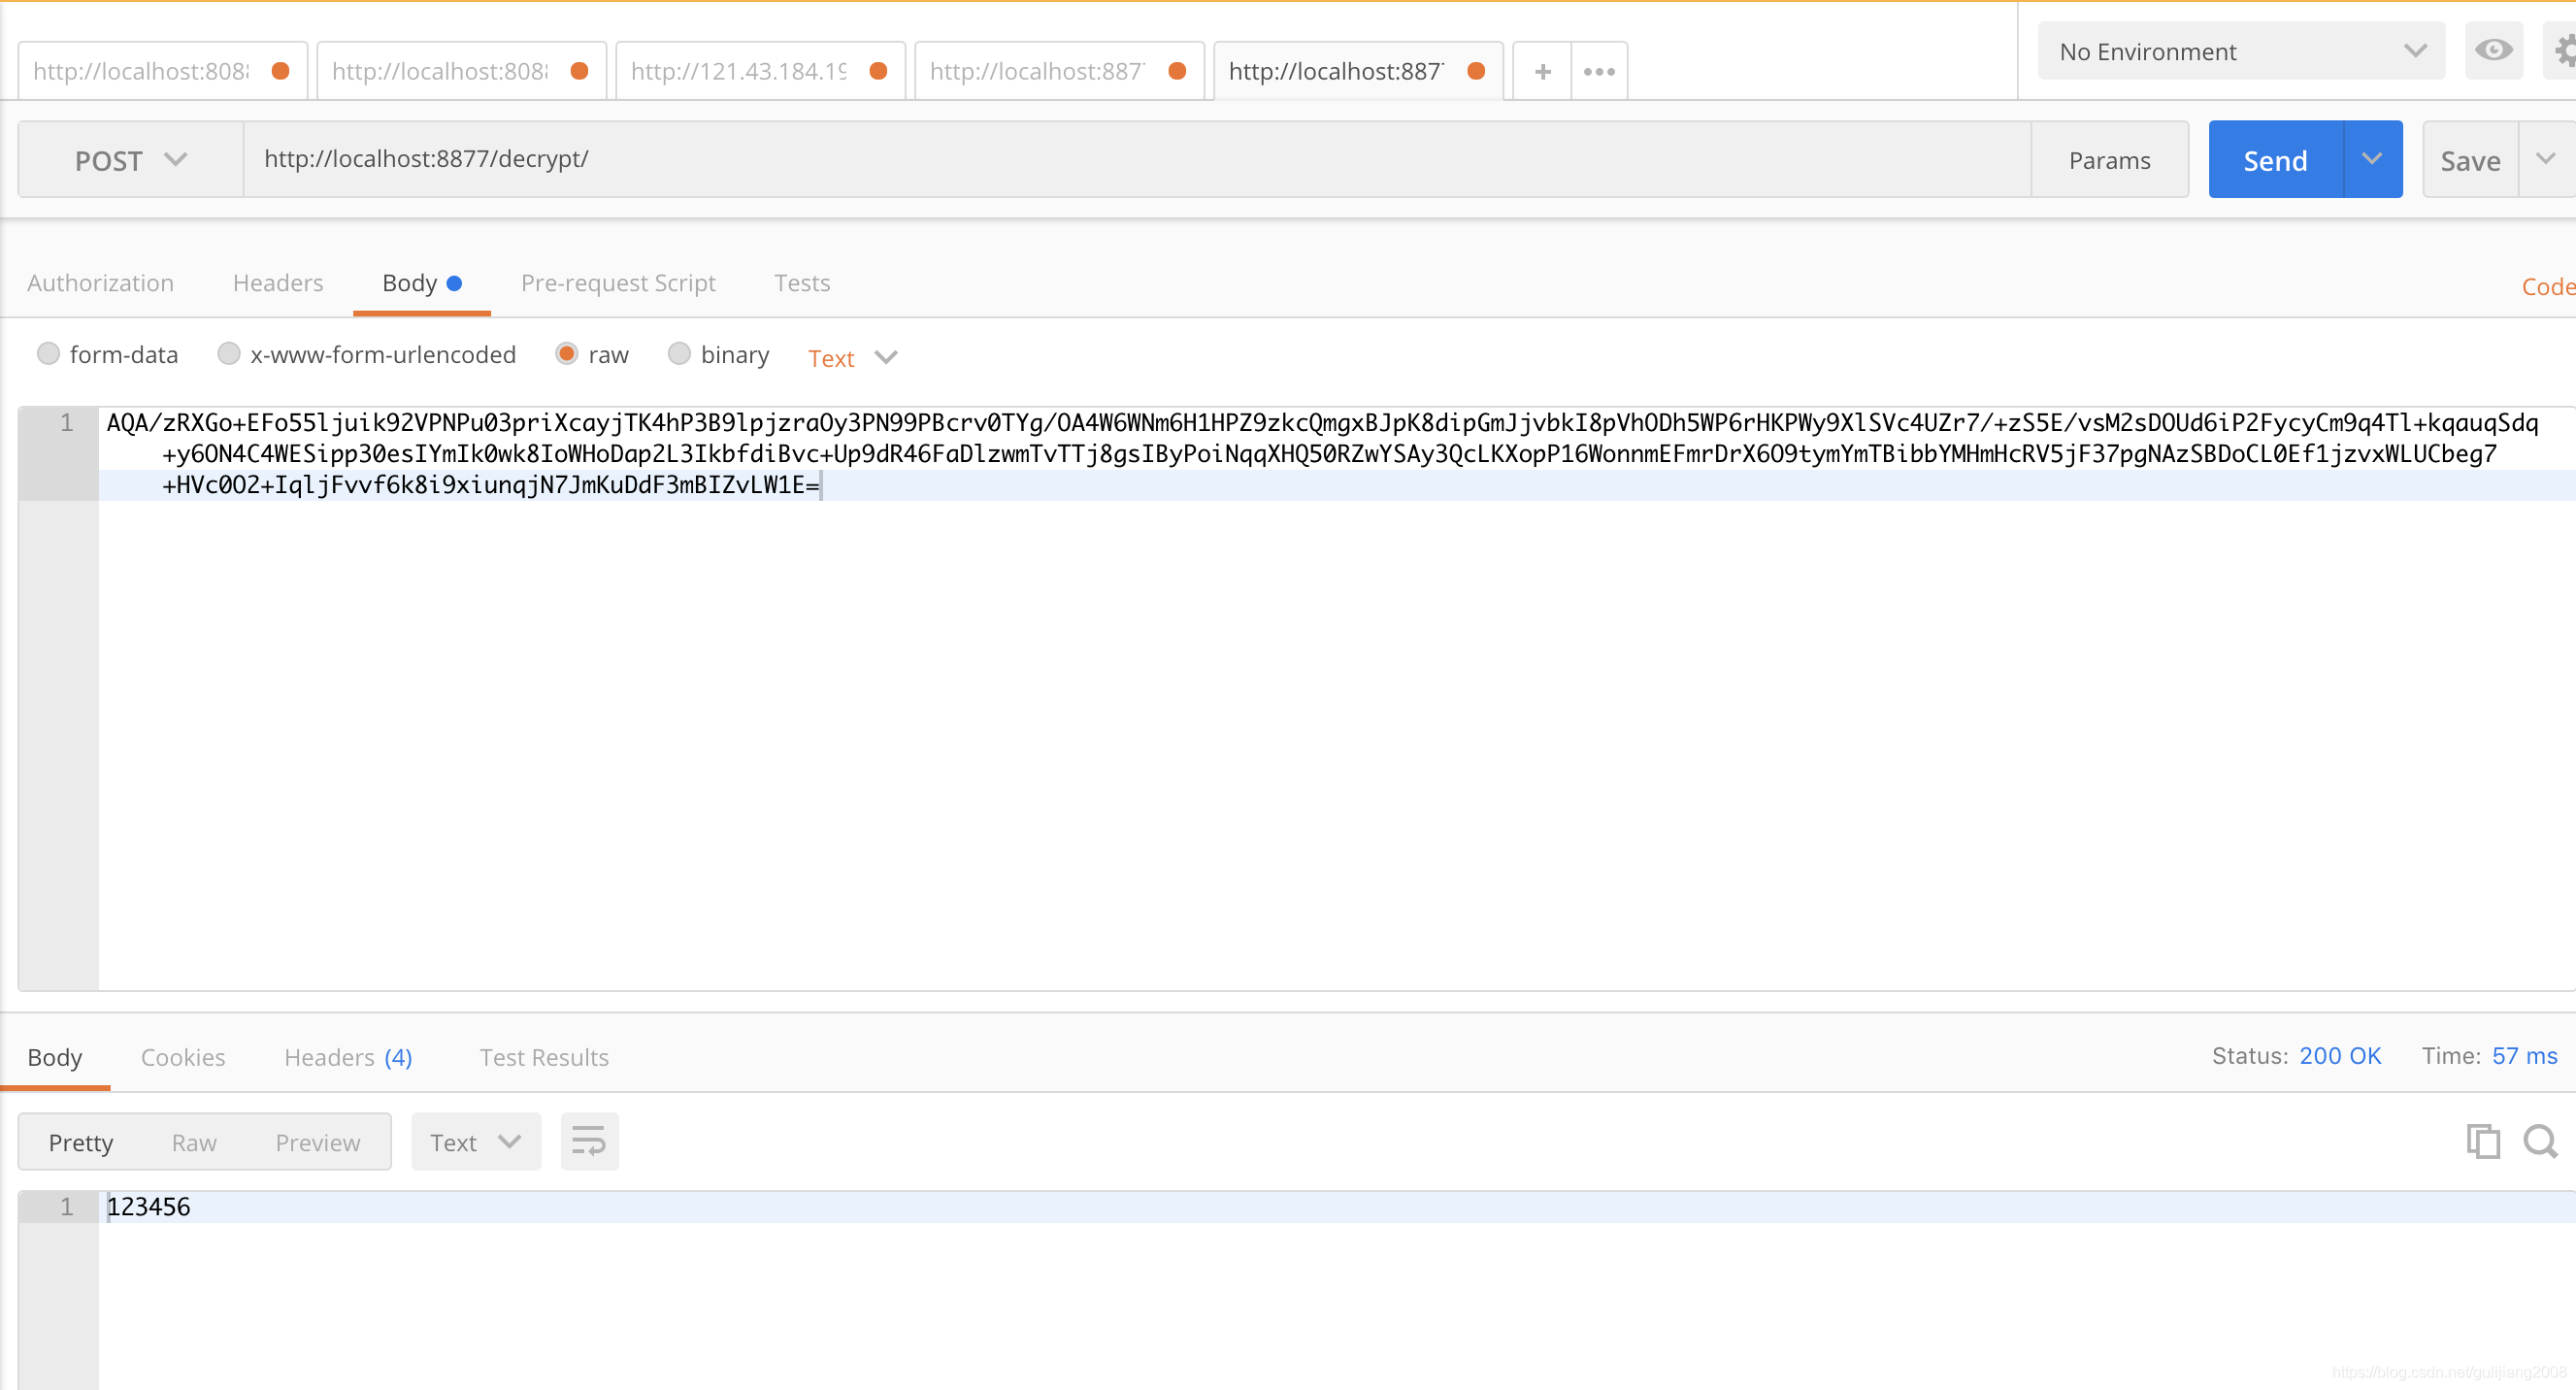Click the new tab plus icon
This screenshot has width=2576, height=1390.
pyautogui.click(x=1542, y=72)
